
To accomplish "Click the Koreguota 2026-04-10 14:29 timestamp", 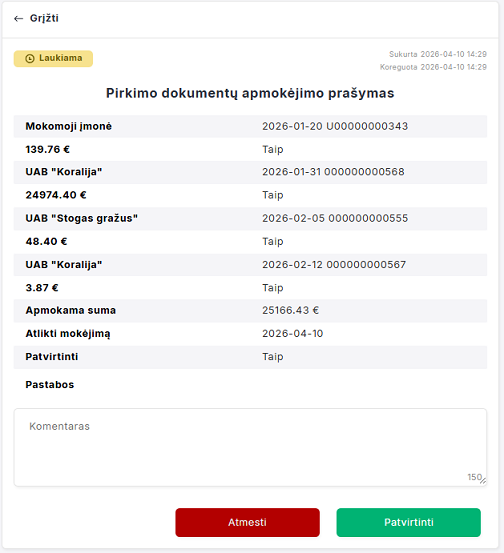I will point(433,67).
